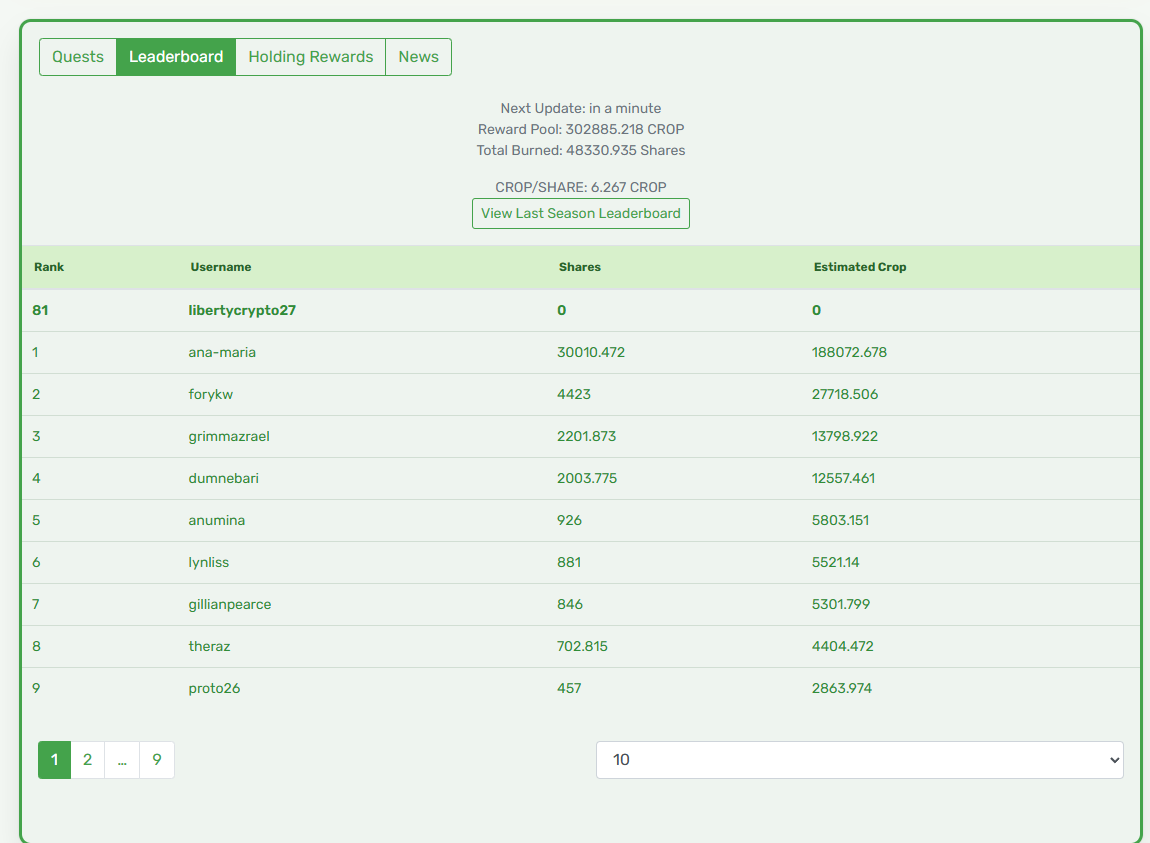Open the Quests tab
Image resolution: width=1150 pixels, height=843 pixels.
[78, 57]
